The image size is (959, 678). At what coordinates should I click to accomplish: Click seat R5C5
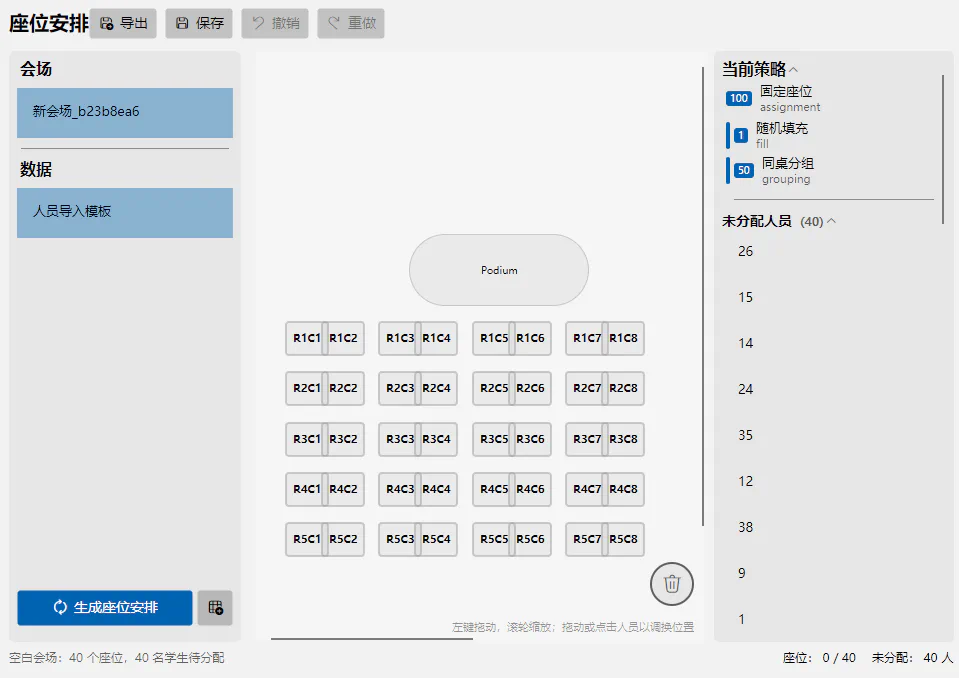(493, 539)
